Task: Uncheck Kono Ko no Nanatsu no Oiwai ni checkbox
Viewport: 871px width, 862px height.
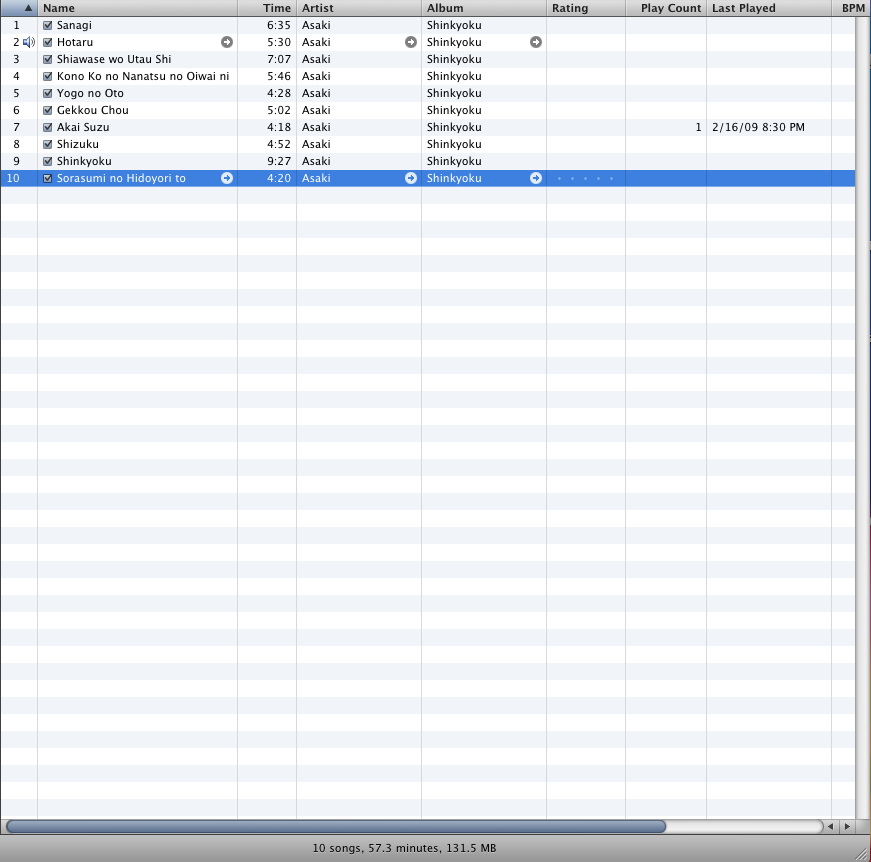Action: 48,77
